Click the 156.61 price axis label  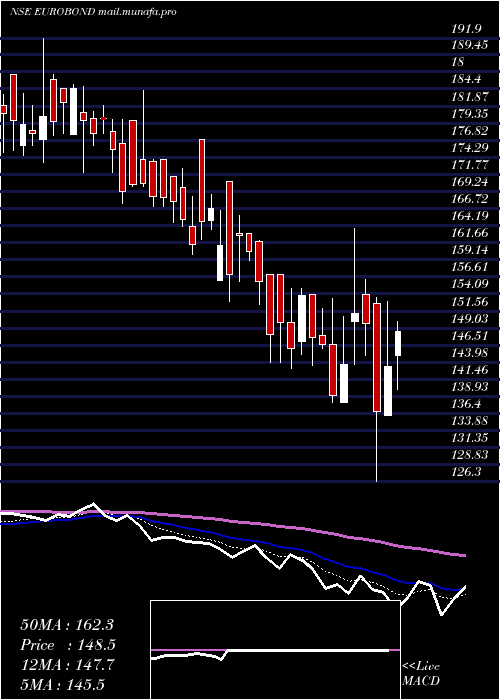pyautogui.click(x=470, y=266)
